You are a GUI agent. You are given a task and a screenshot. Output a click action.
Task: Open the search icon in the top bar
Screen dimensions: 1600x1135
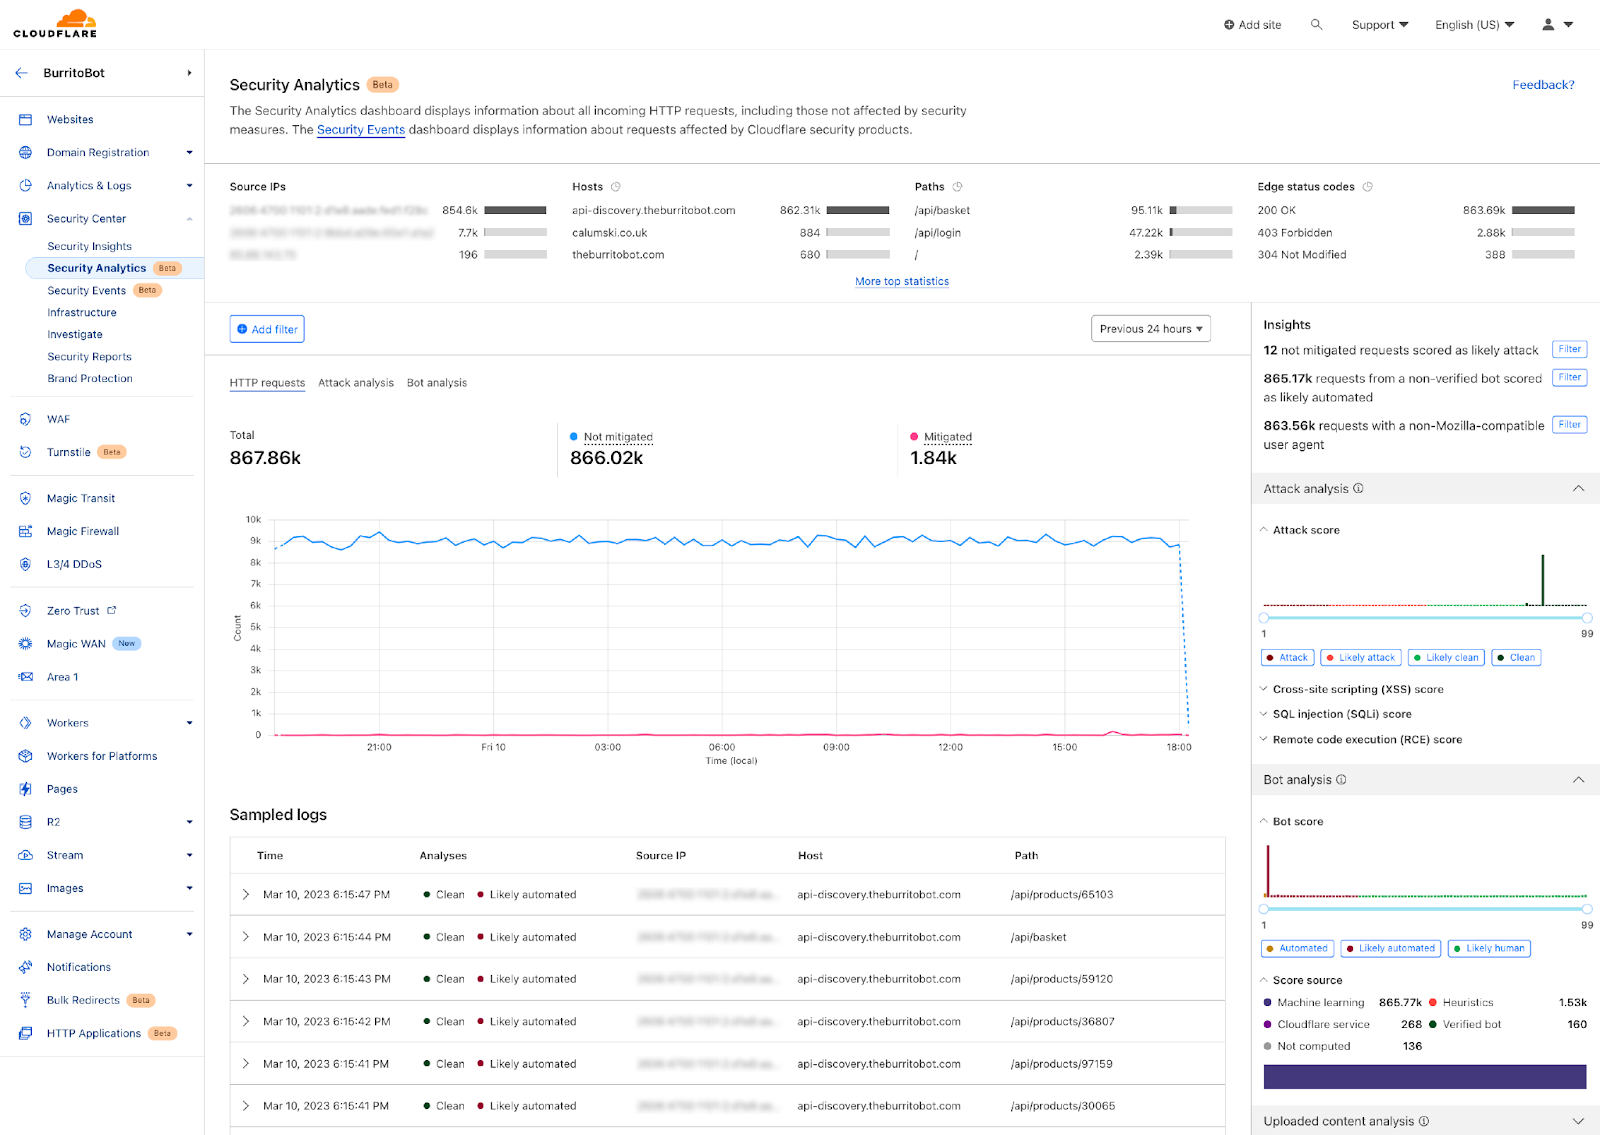[1316, 24]
